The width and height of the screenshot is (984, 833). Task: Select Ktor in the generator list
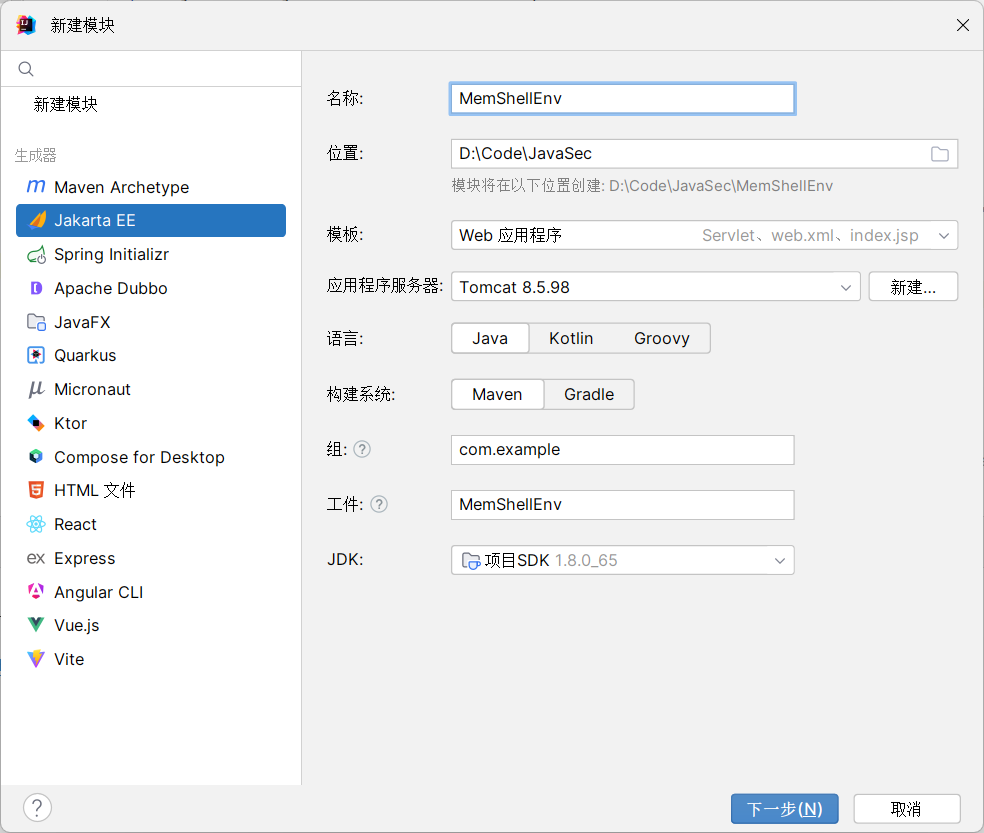click(x=151, y=423)
